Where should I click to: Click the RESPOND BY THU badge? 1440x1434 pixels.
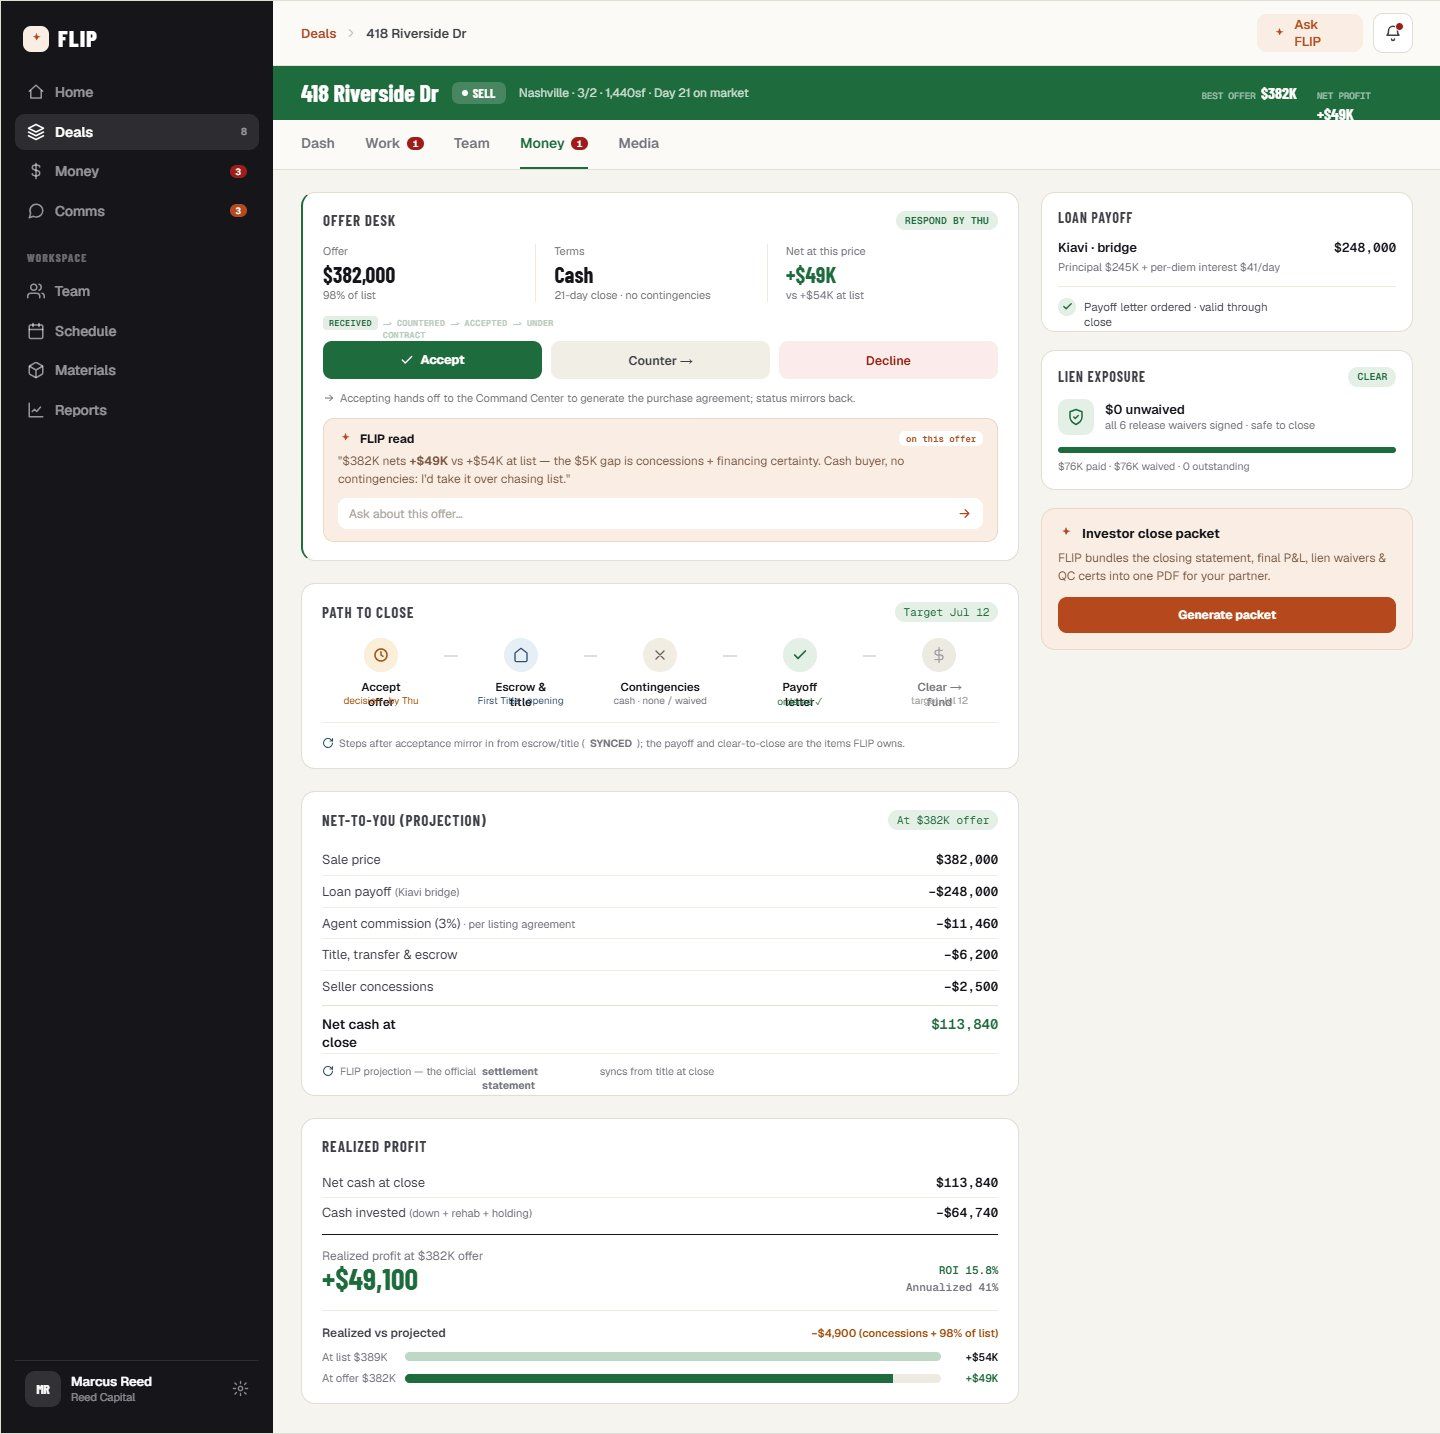click(946, 220)
